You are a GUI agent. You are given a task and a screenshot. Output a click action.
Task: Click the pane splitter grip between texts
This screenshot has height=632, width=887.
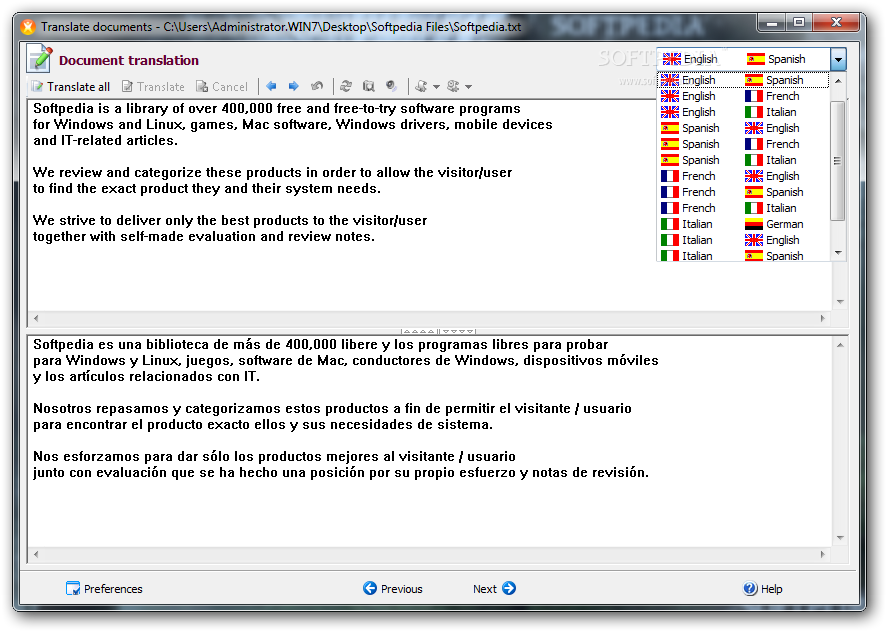438,331
